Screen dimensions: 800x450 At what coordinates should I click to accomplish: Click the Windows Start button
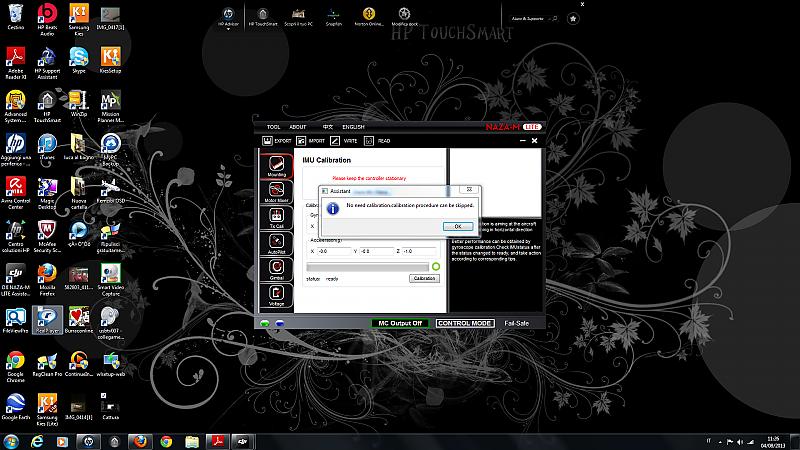pos(11,441)
